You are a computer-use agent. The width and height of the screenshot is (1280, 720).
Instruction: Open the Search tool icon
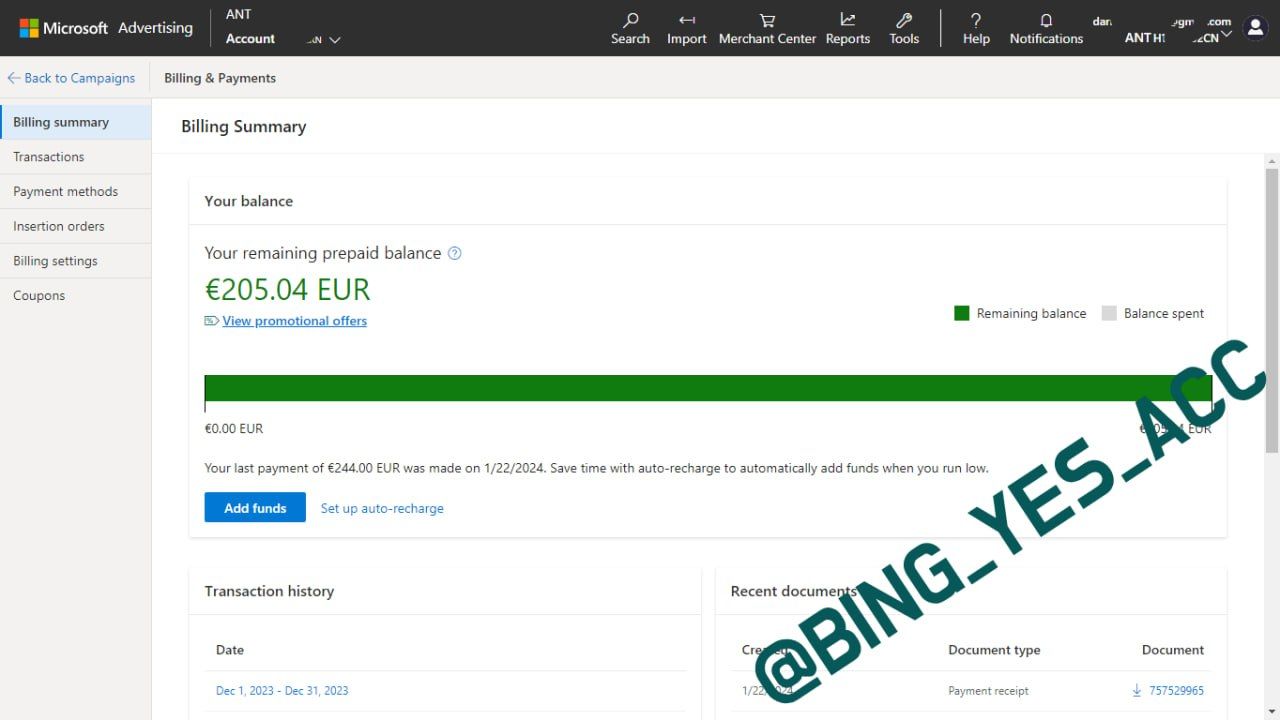click(x=630, y=20)
